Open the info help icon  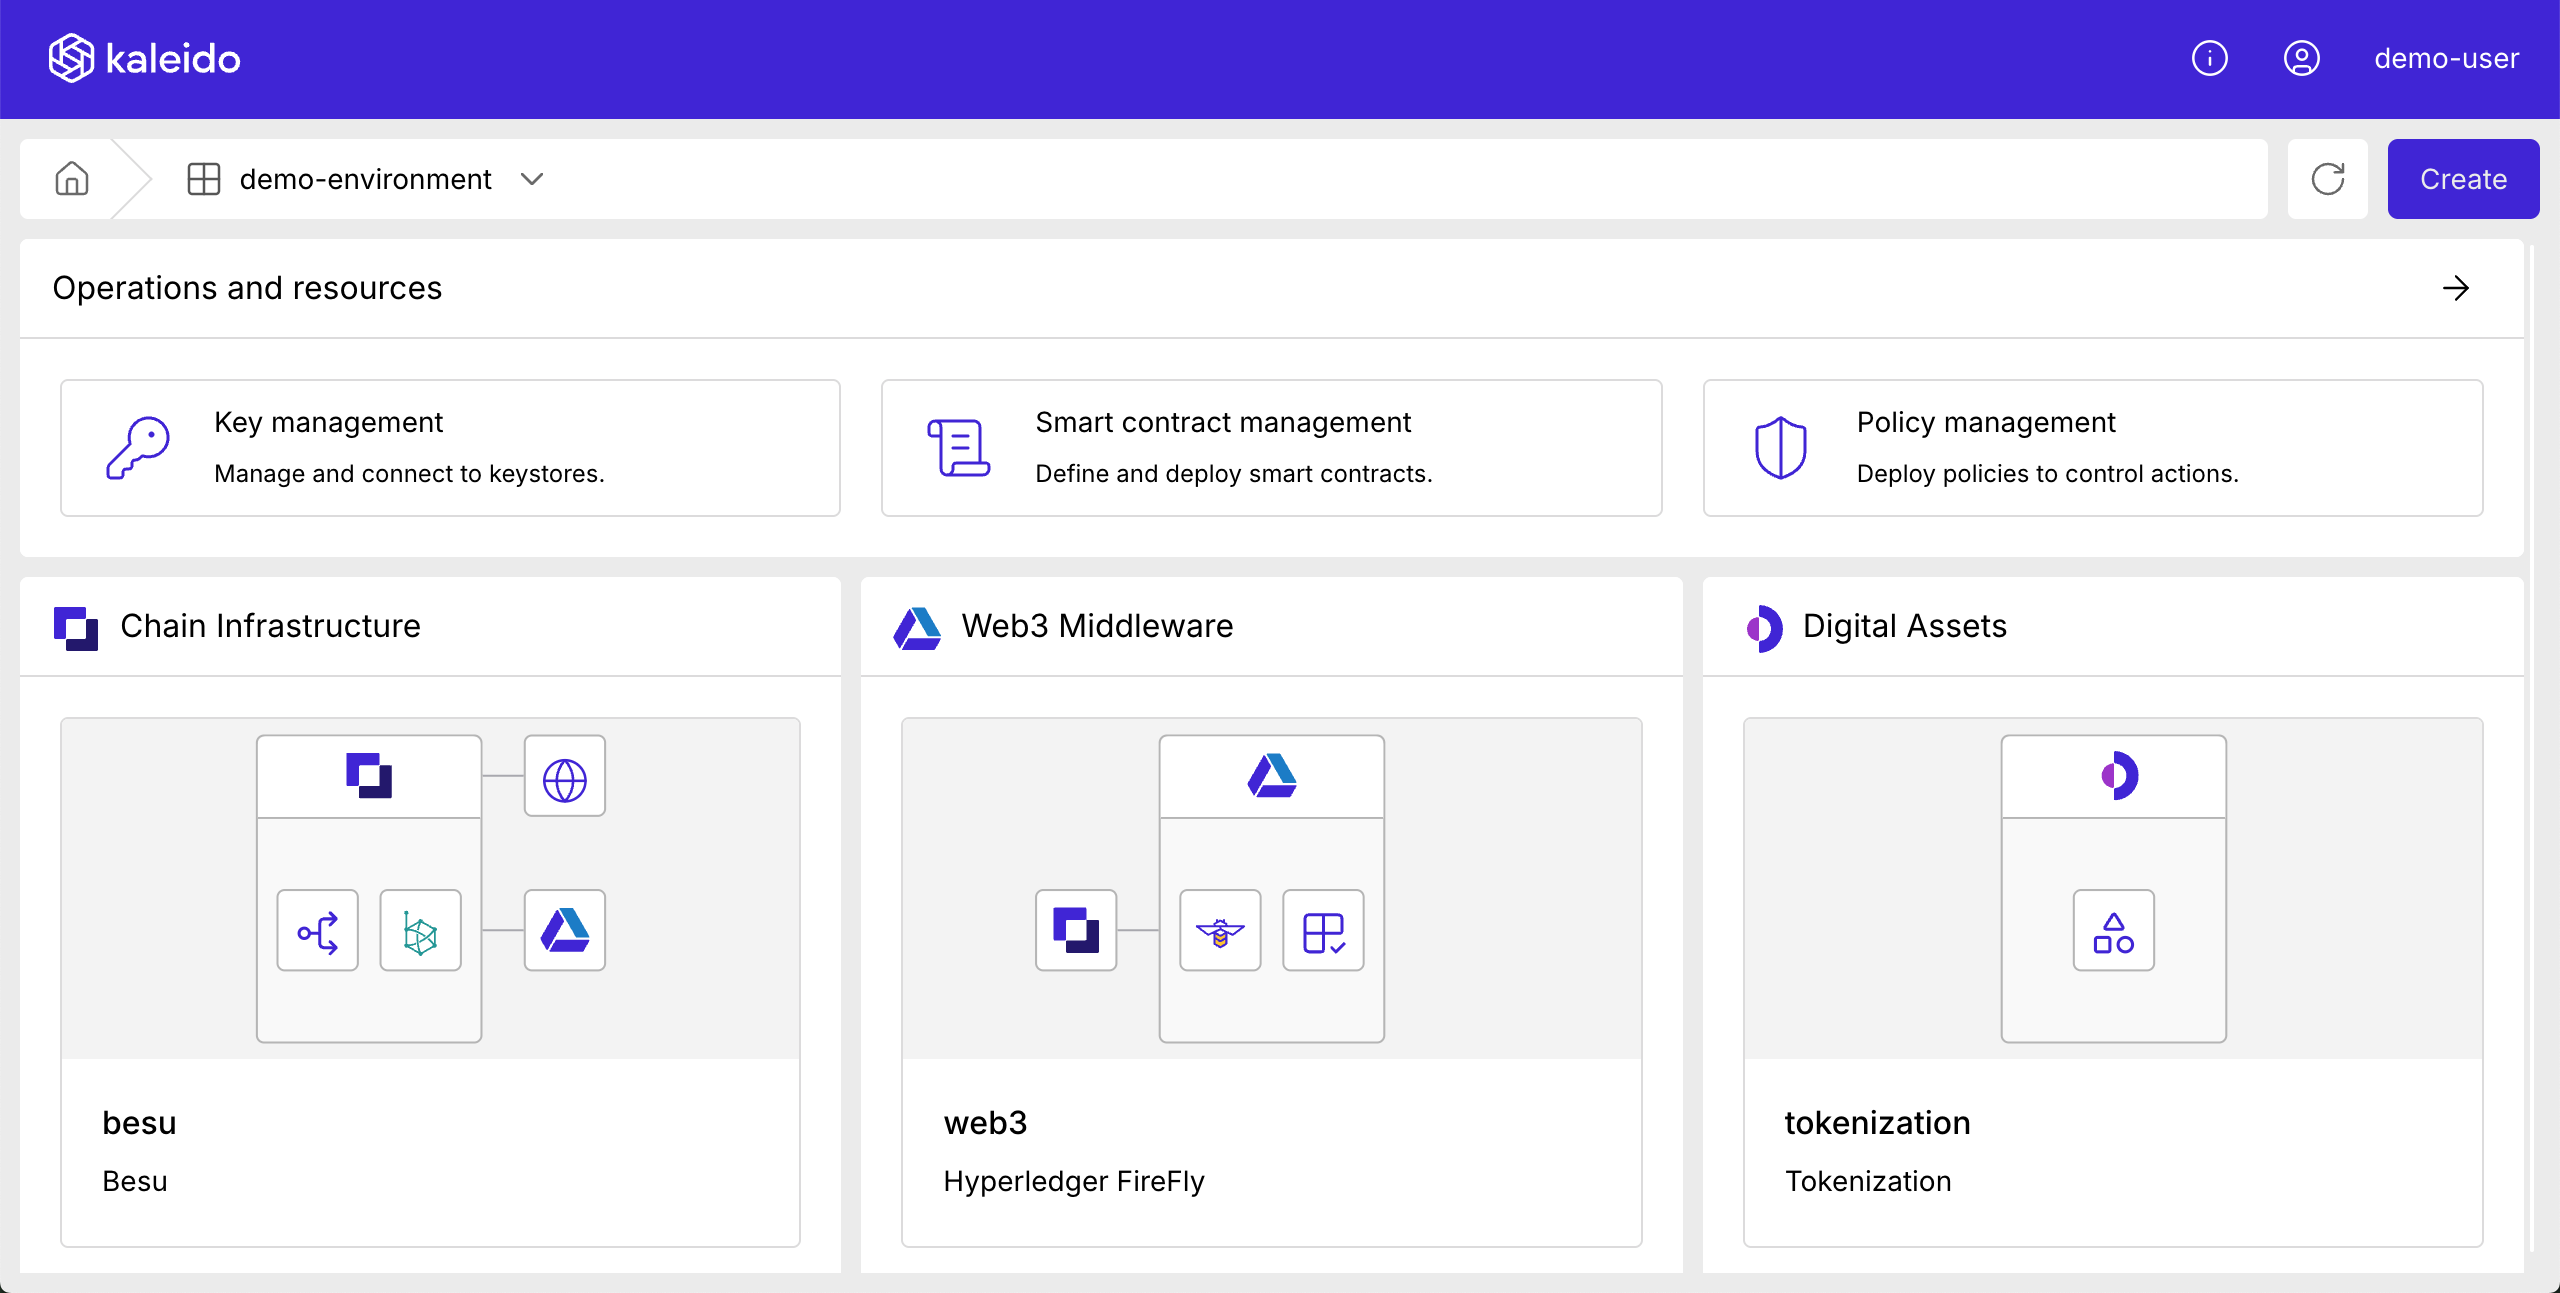click(2209, 58)
